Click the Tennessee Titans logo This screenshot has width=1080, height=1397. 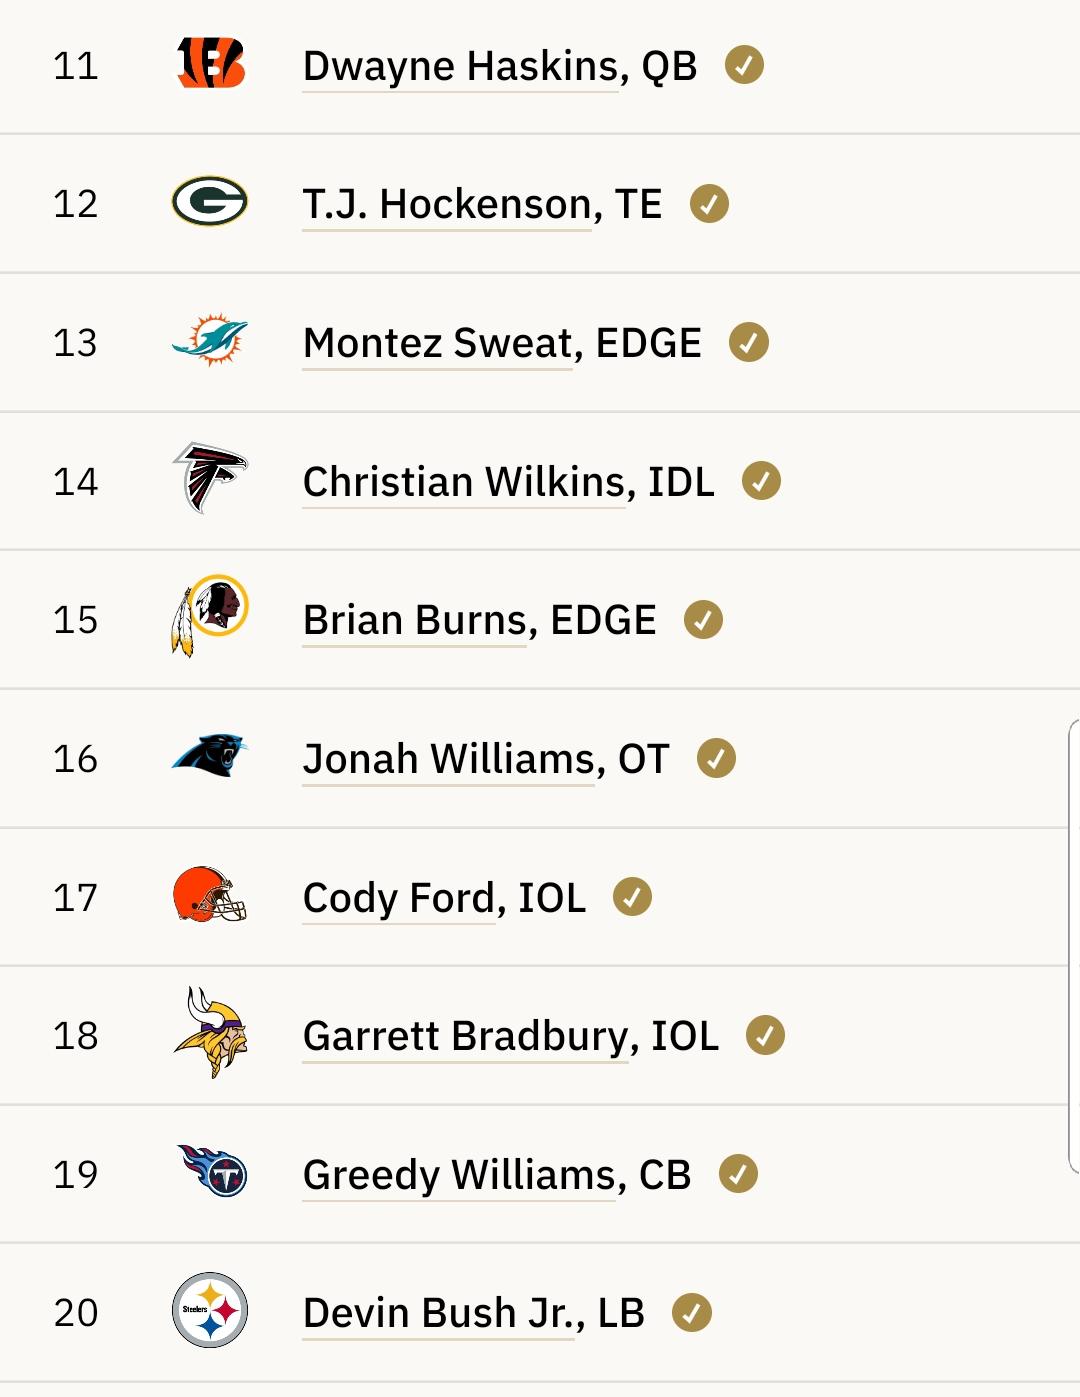click(212, 1171)
